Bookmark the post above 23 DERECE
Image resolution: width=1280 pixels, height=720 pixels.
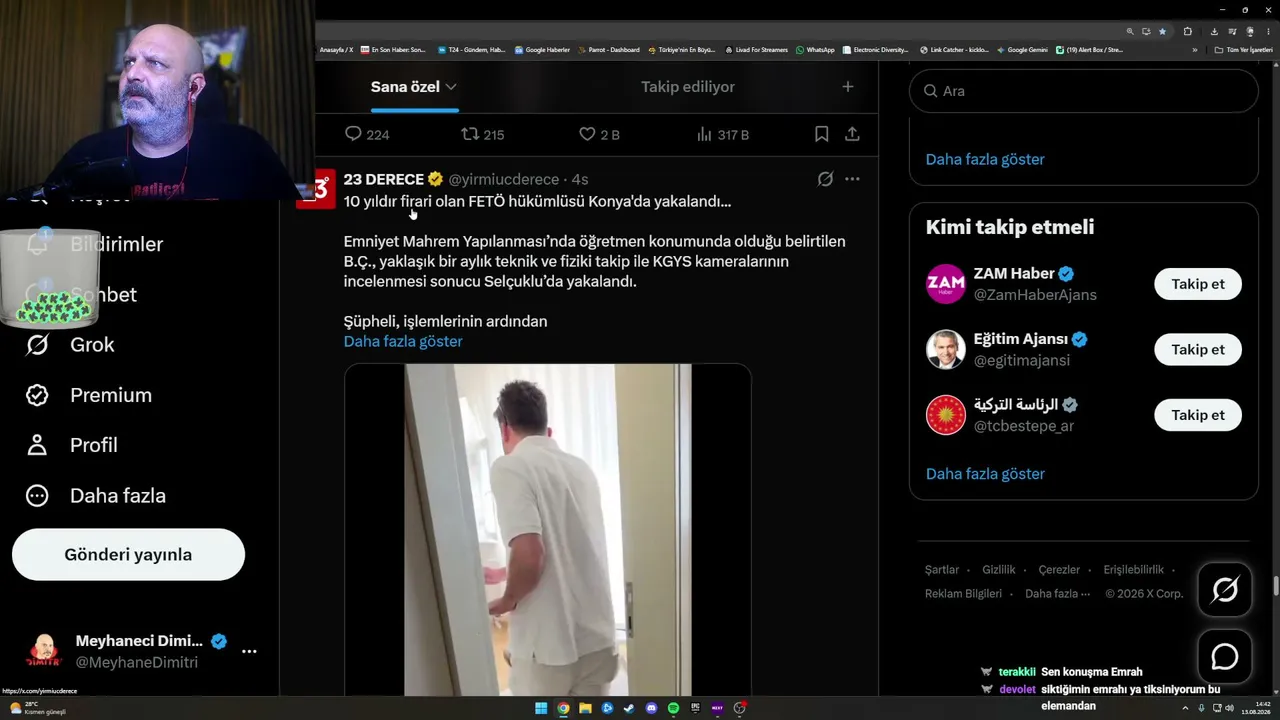[821, 134]
